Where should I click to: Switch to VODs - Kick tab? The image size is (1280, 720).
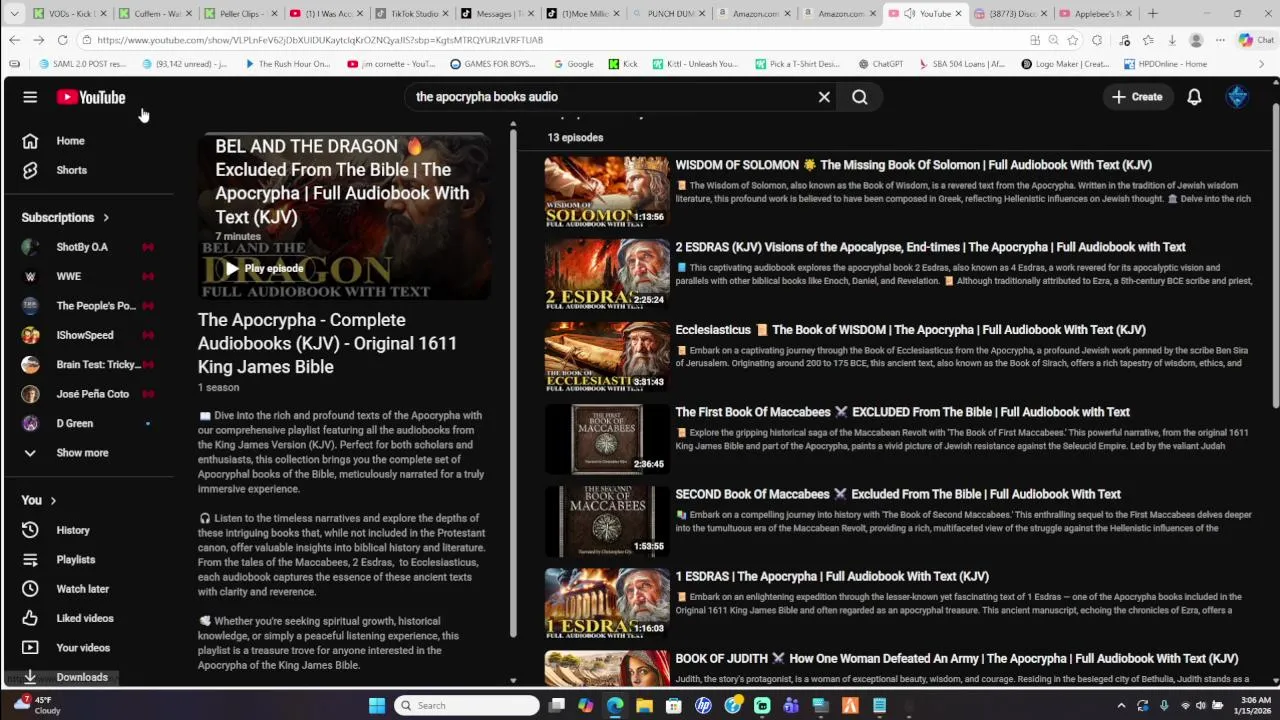click(71, 14)
